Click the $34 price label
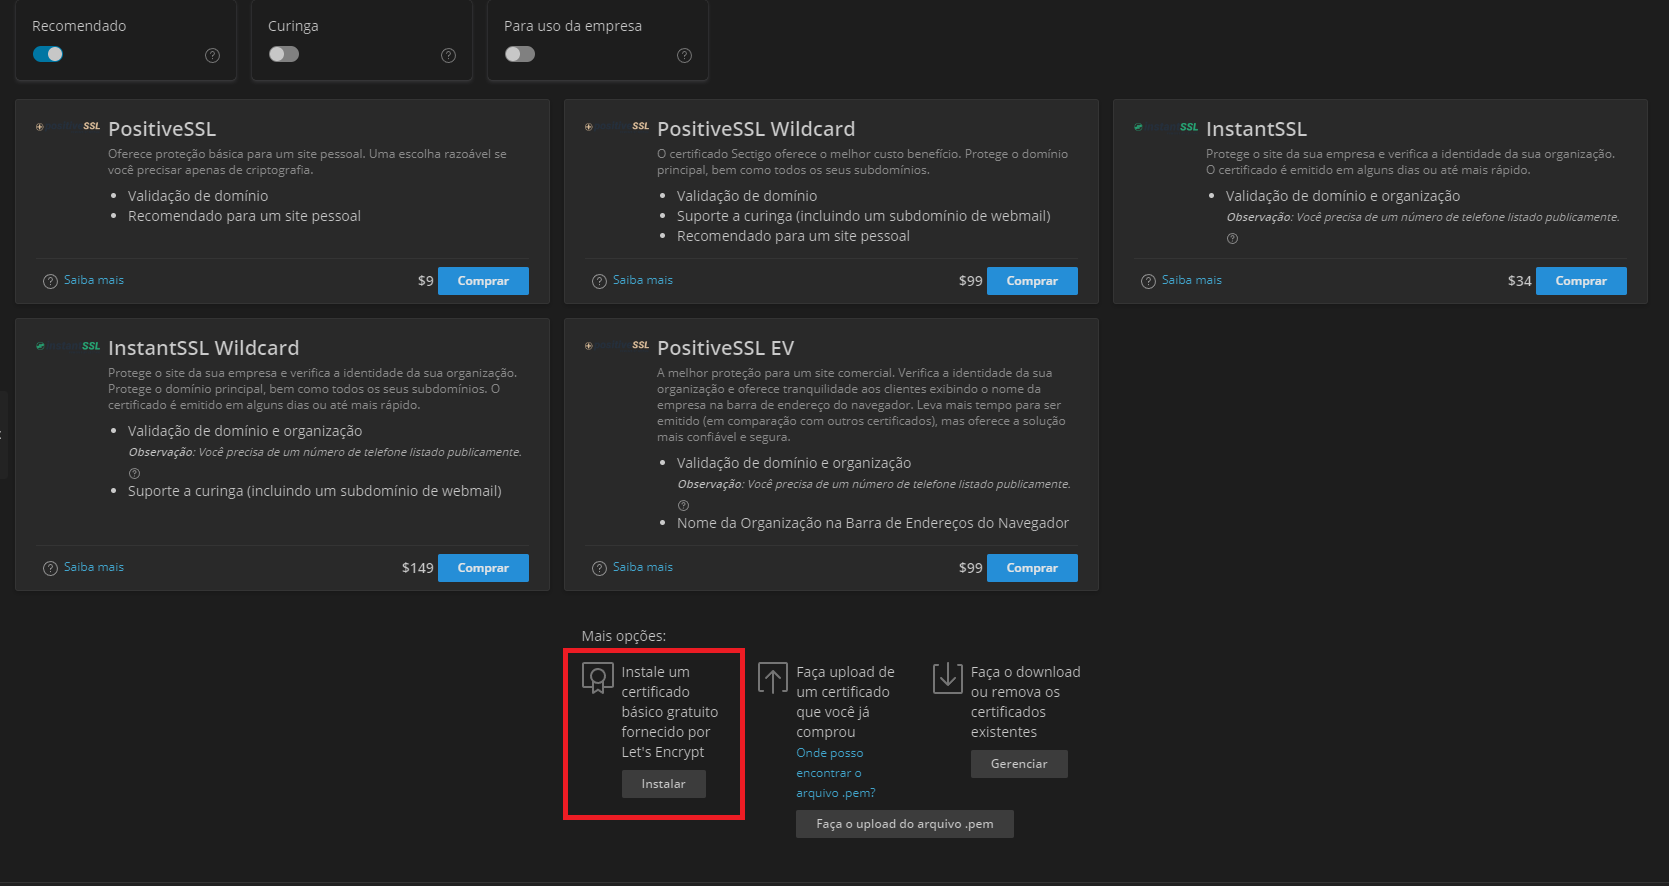The image size is (1669, 886). pyautogui.click(x=1519, y=281)
